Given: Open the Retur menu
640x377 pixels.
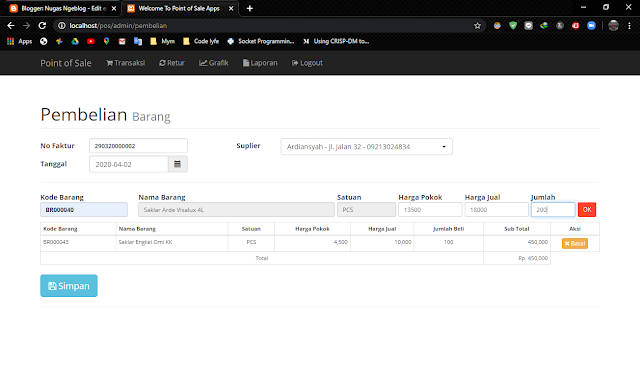Looking at the screenshot, I should click(x=172, y=63).
